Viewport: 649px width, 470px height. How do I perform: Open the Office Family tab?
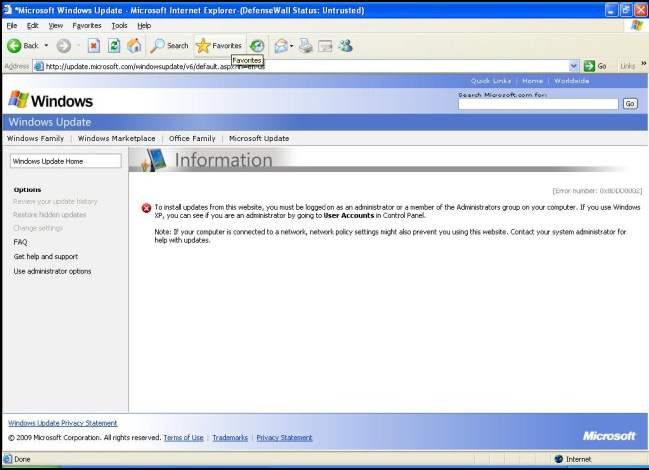click(192, 139)
